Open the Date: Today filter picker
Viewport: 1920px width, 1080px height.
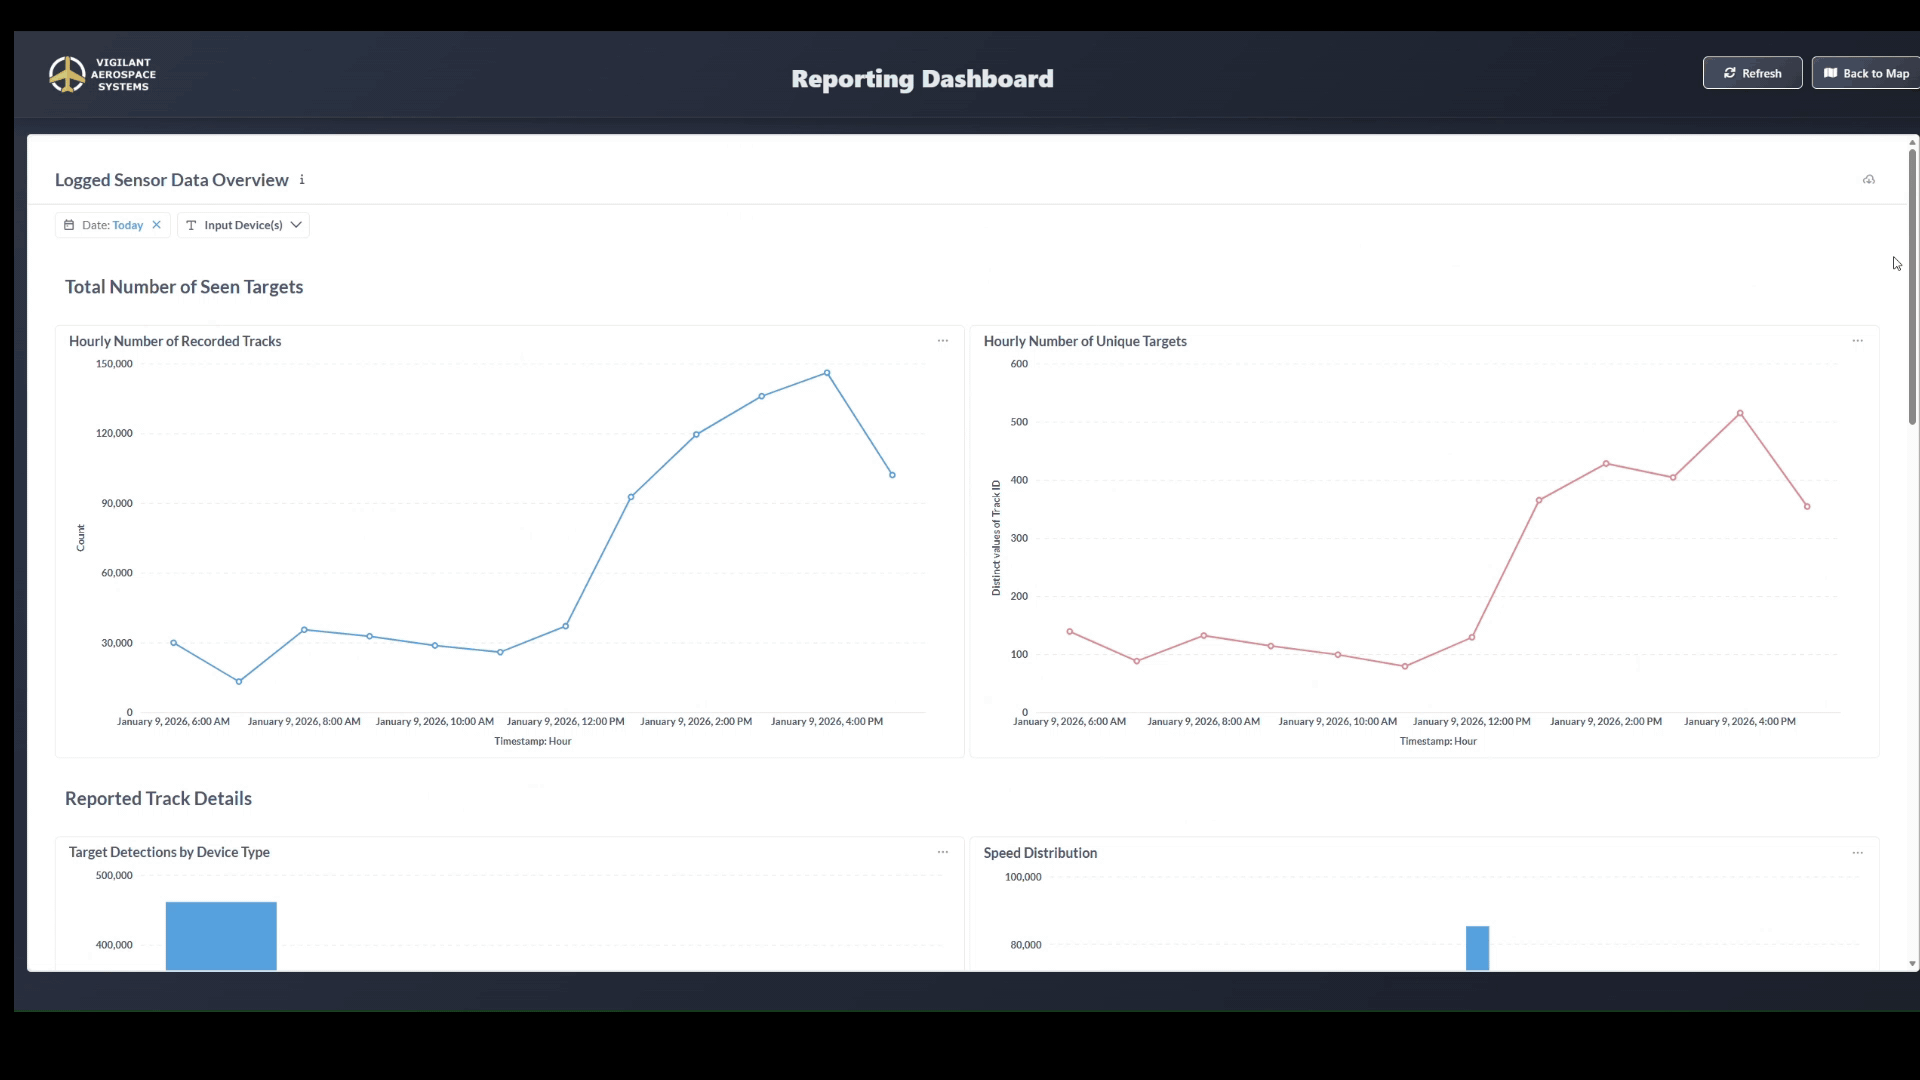point(112,225)
